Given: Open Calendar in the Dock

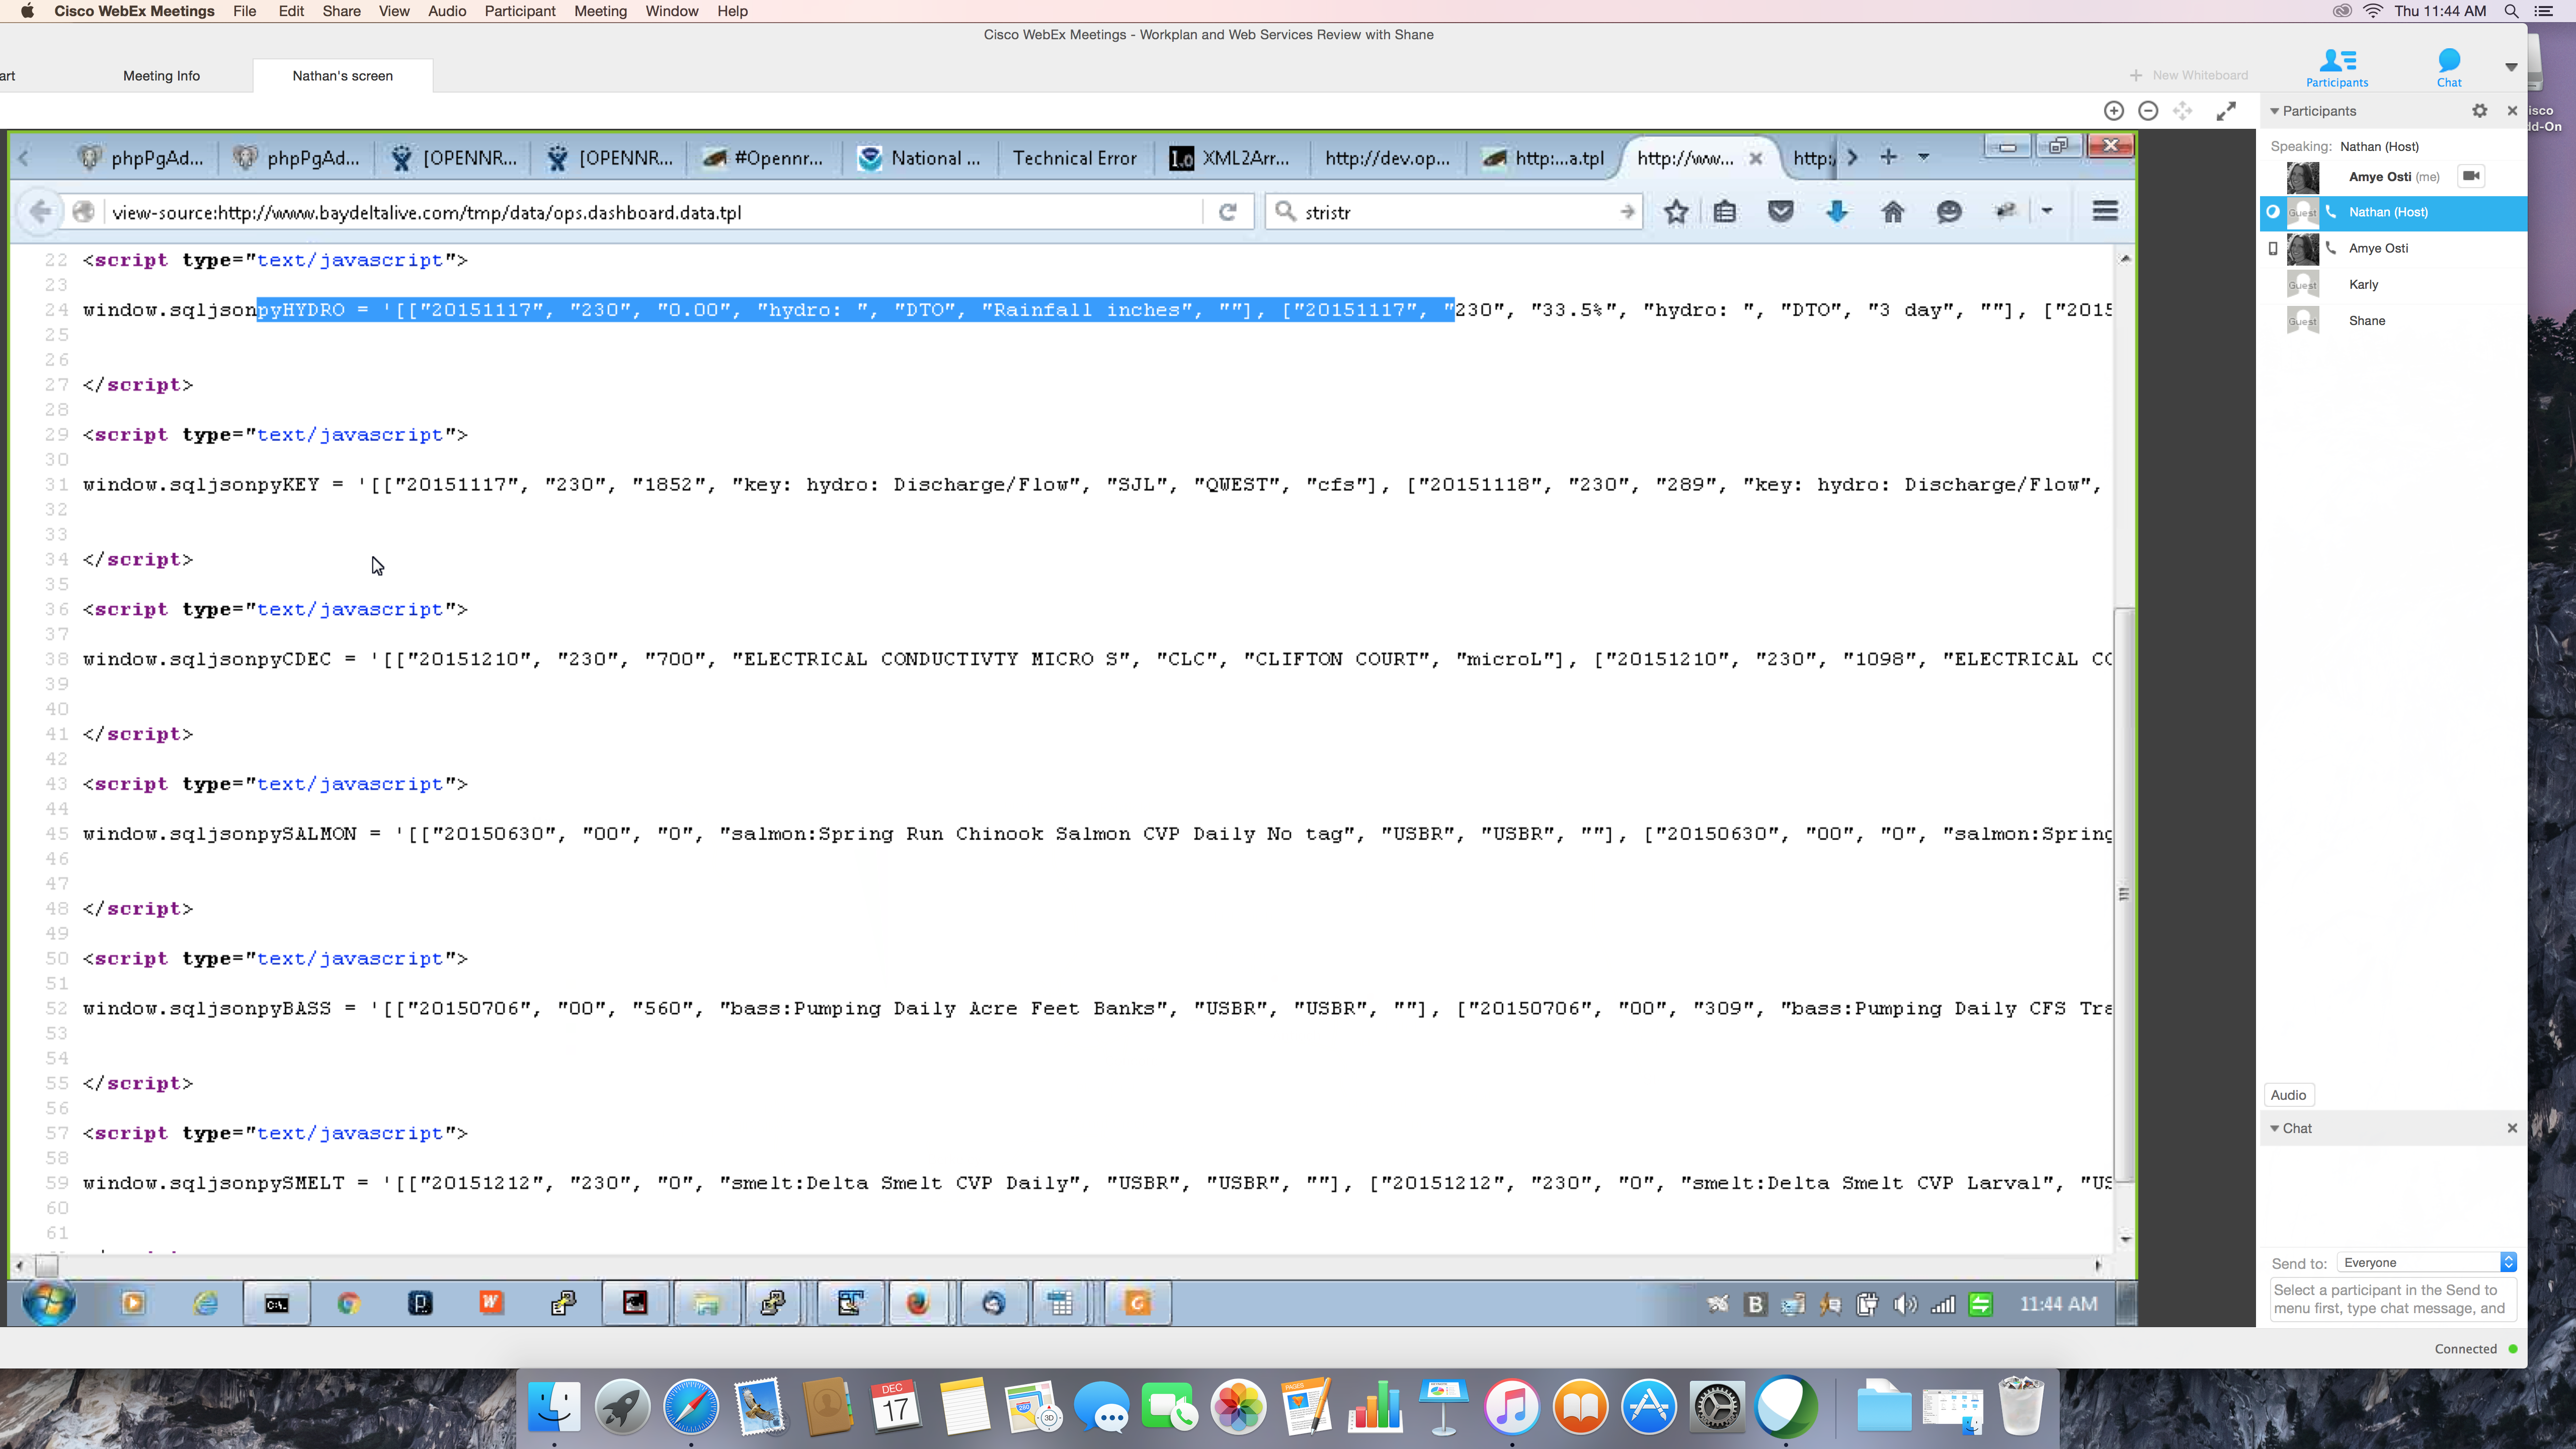Looking at the screenshot, I should click(x=896, y=1407).
